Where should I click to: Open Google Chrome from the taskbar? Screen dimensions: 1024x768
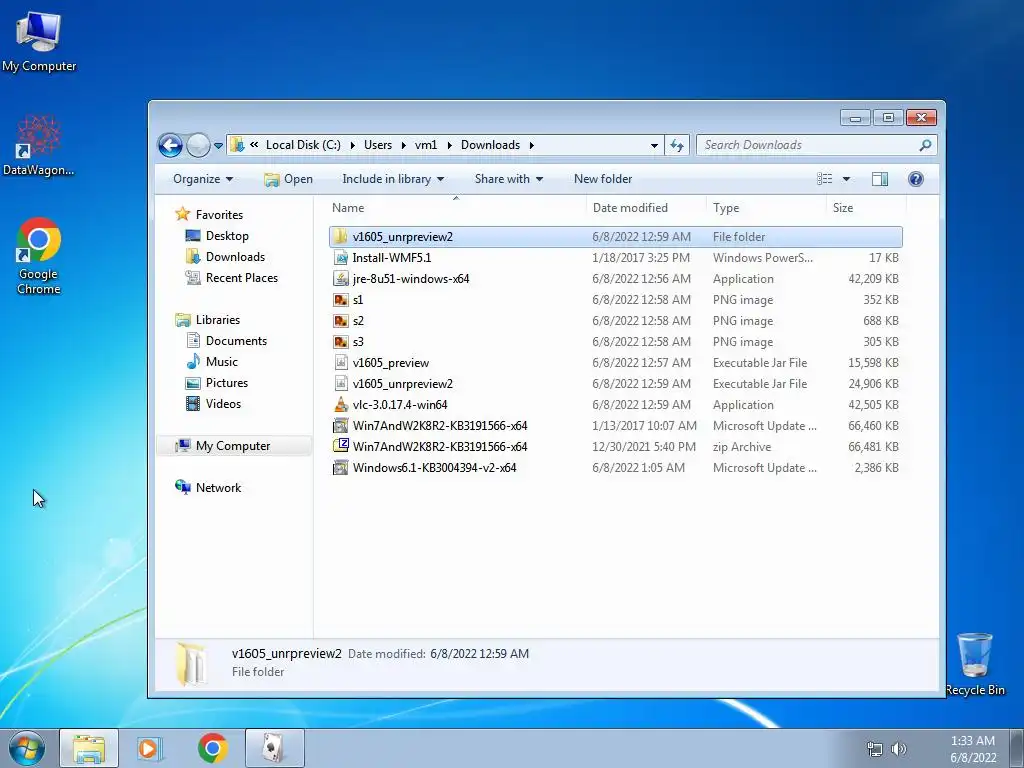(212, 748)
